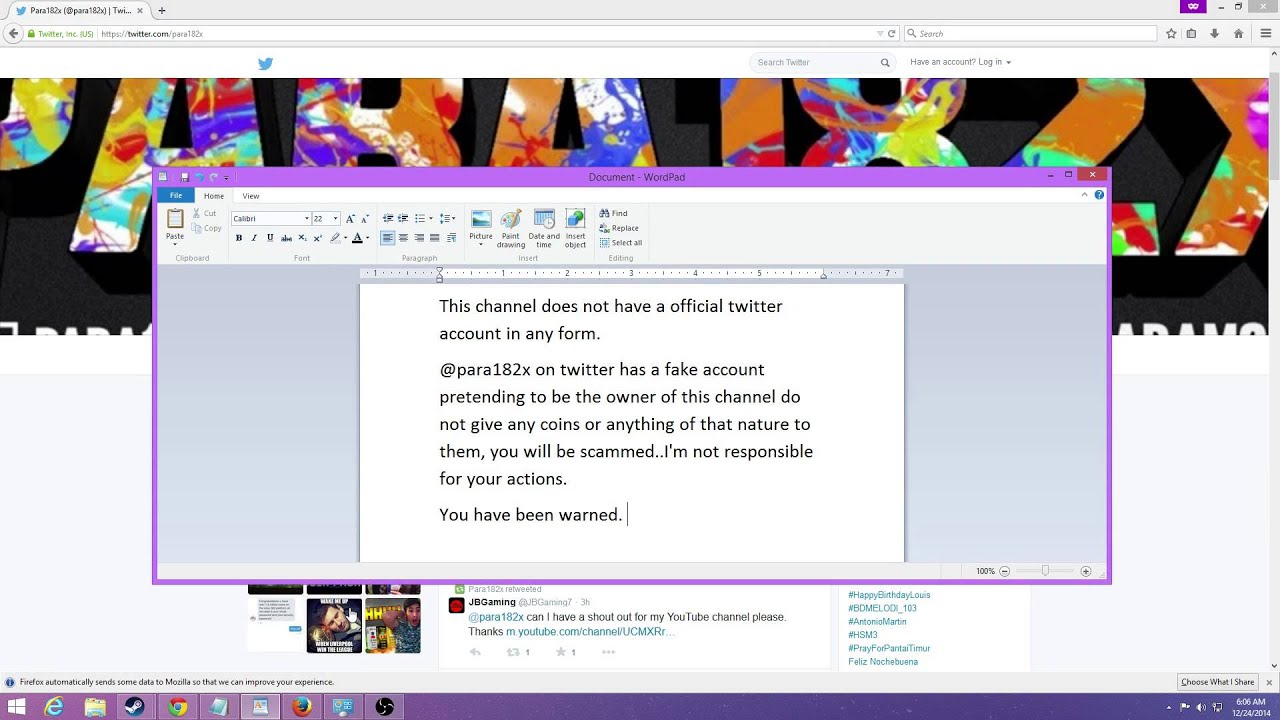Image resolution: width=1280 pixels, height=720 pixels.
Task: Click the Paste icon in WordPad
Action: click(175, 218)
